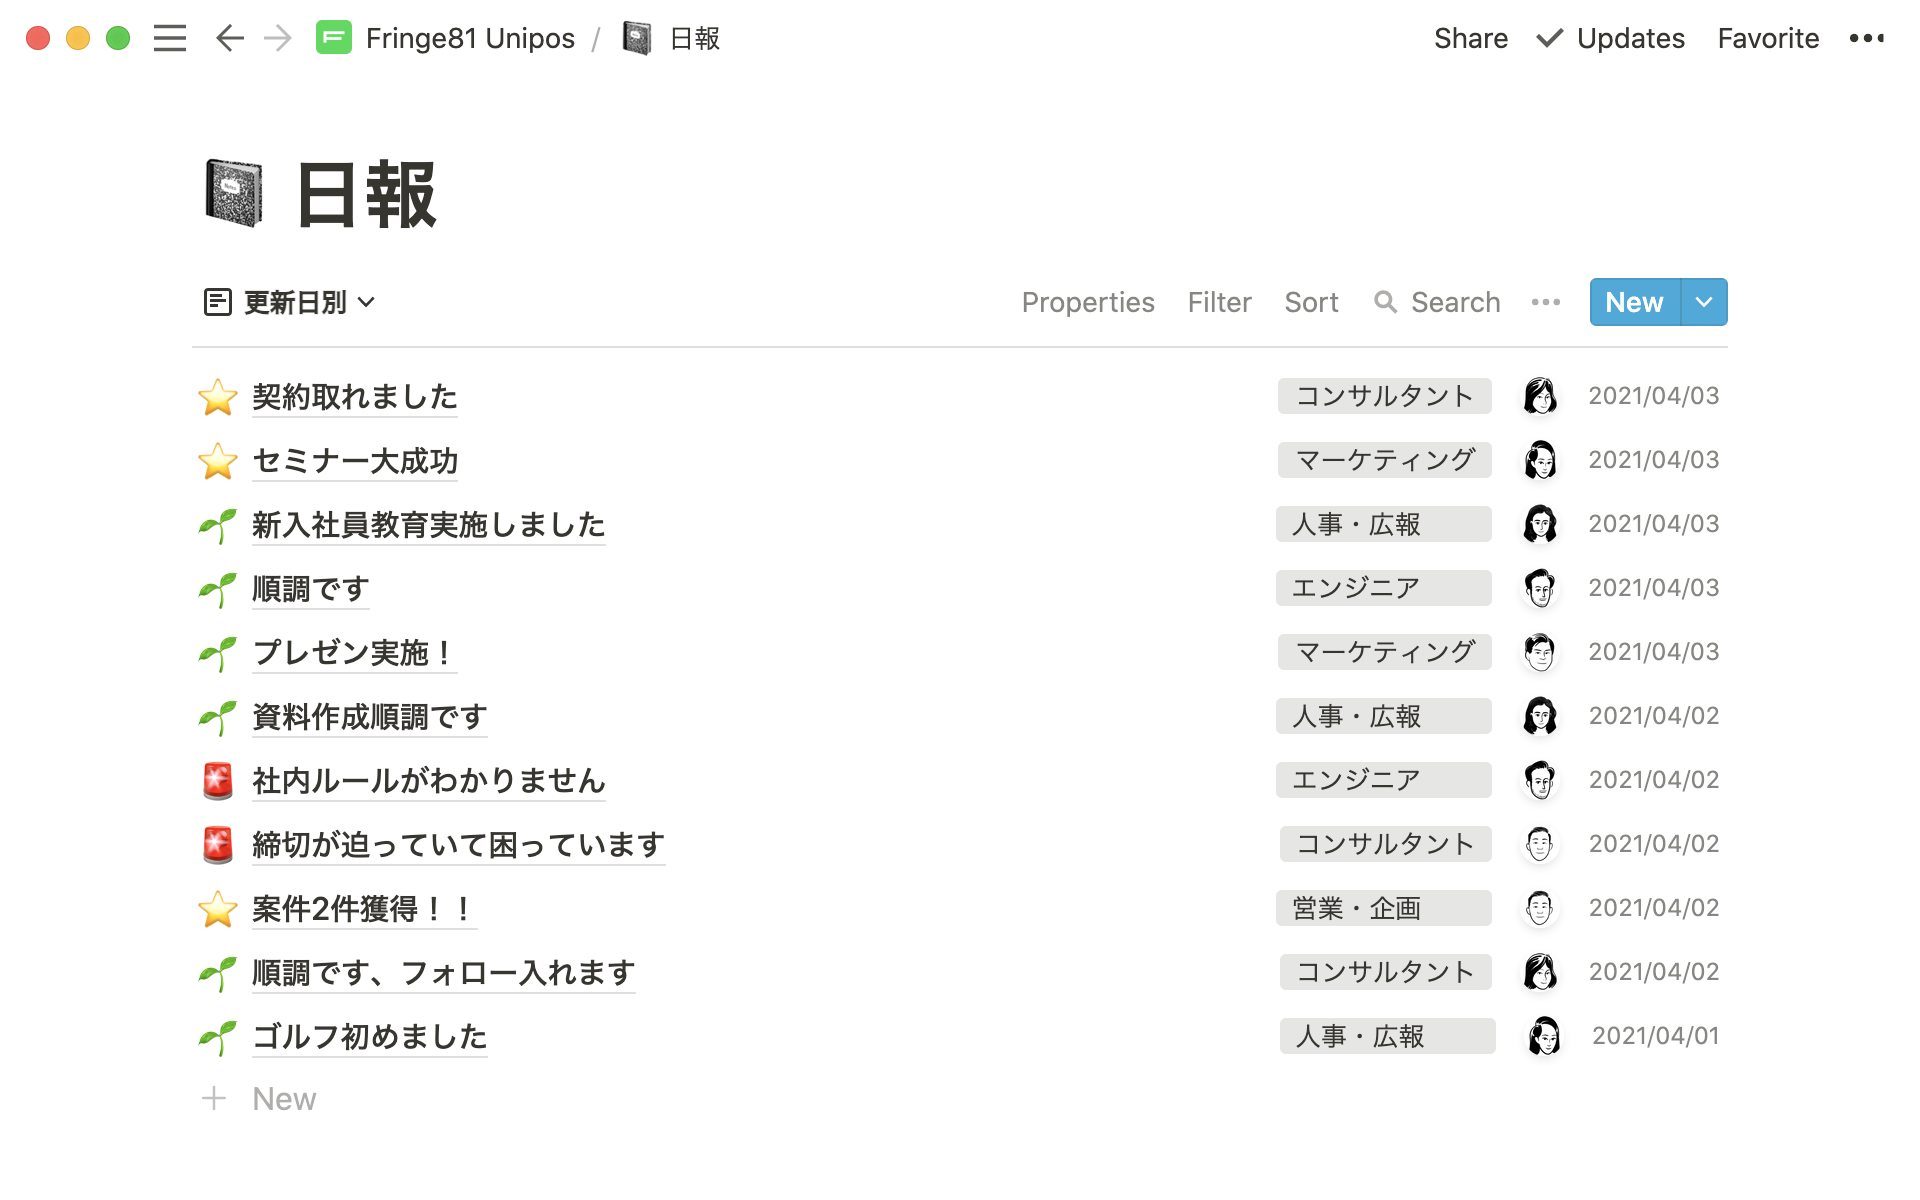Image resolution: width=1920 pixels, height=1200 pixels.
Task: Click the star icon beside 案件2件獲得!!
Action: click(217, 909)
